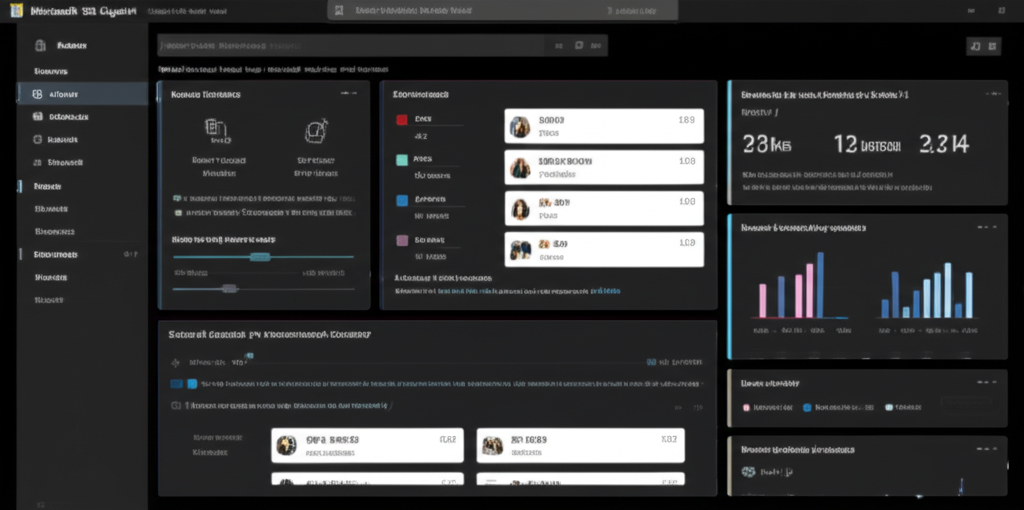Click the red color swatch
1024x510 pixels.
coord(402,120)
